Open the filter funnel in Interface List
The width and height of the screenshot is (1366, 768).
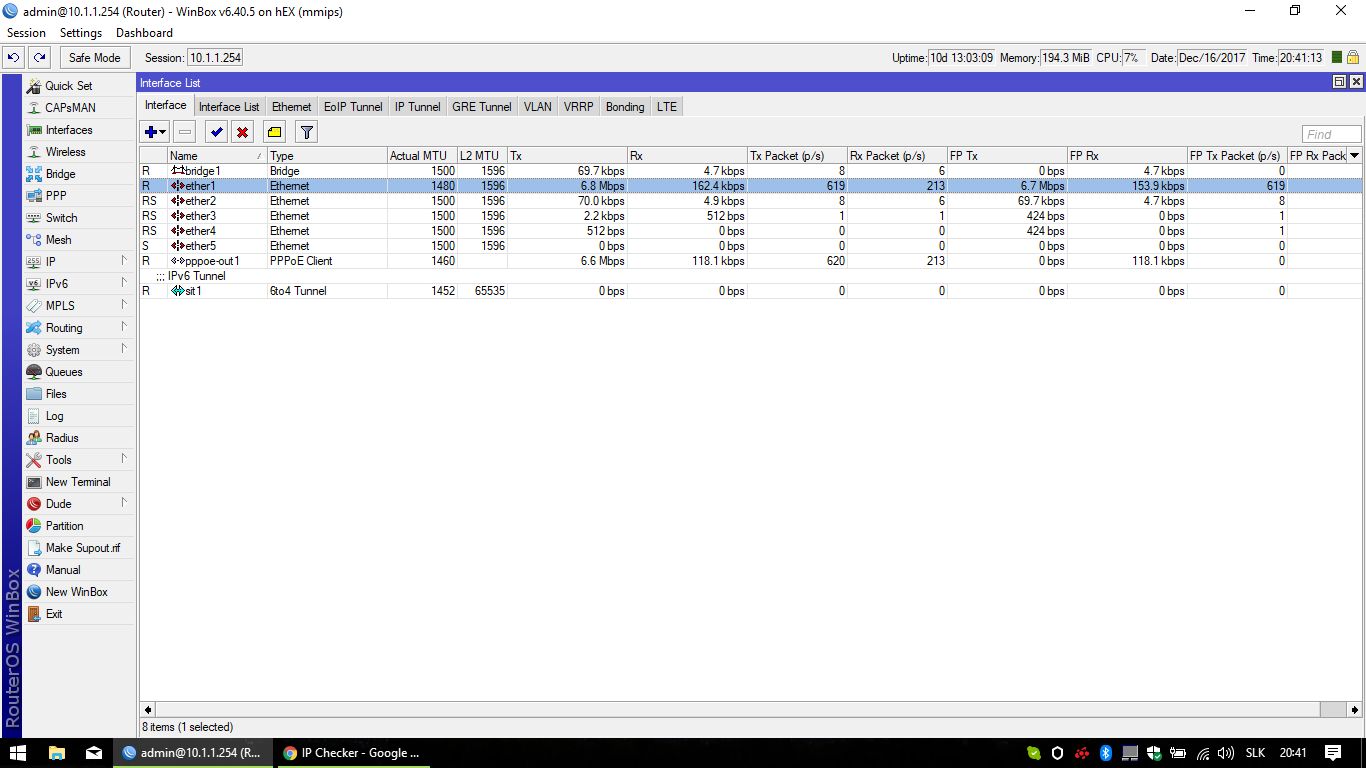(307, 132)
